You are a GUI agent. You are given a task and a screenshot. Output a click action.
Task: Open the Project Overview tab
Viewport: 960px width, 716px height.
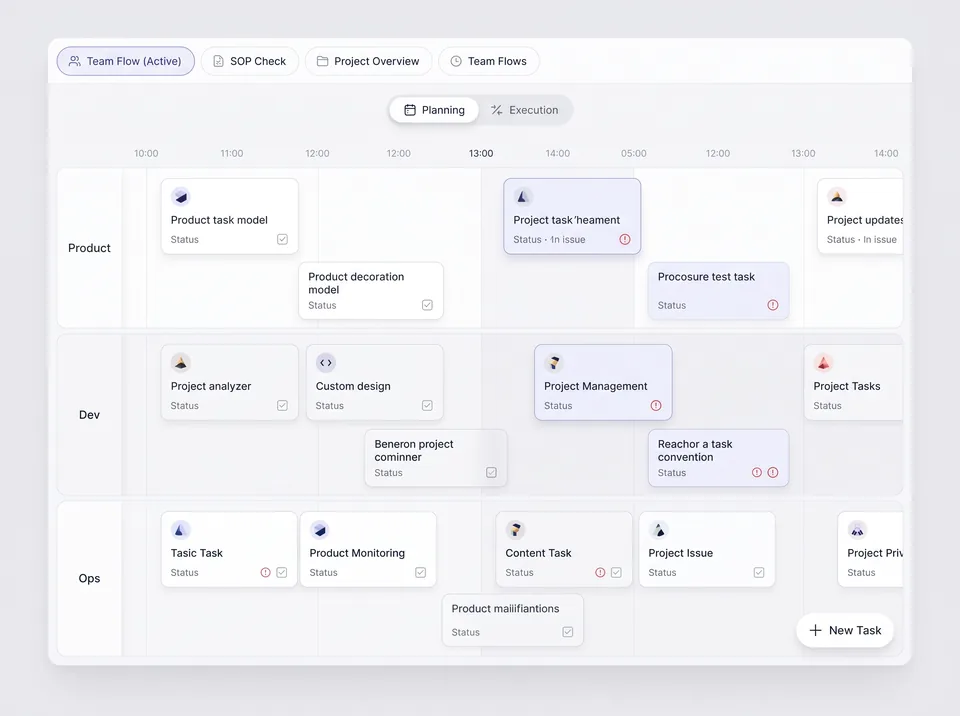coord(369,61)
